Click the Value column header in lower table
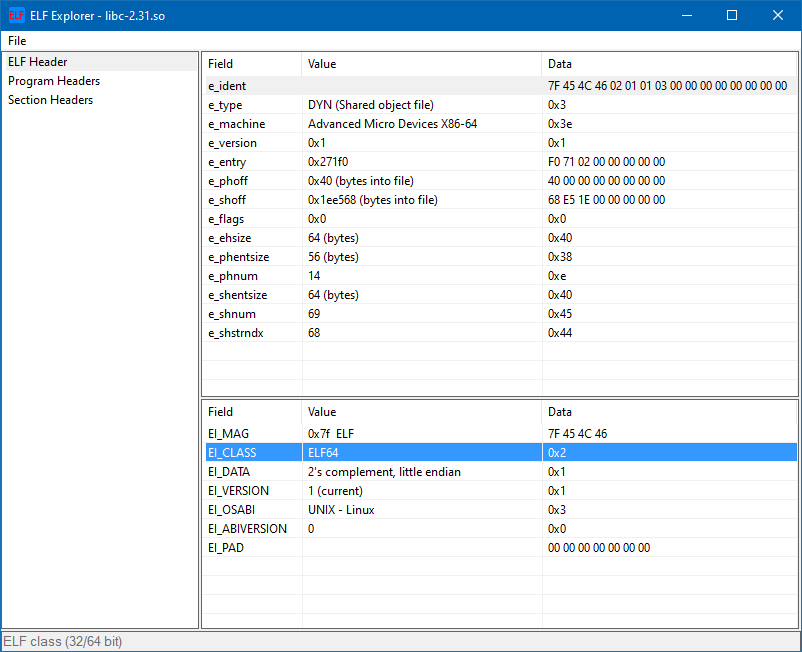This screenshot has width=802, height=652. [421, 412]
